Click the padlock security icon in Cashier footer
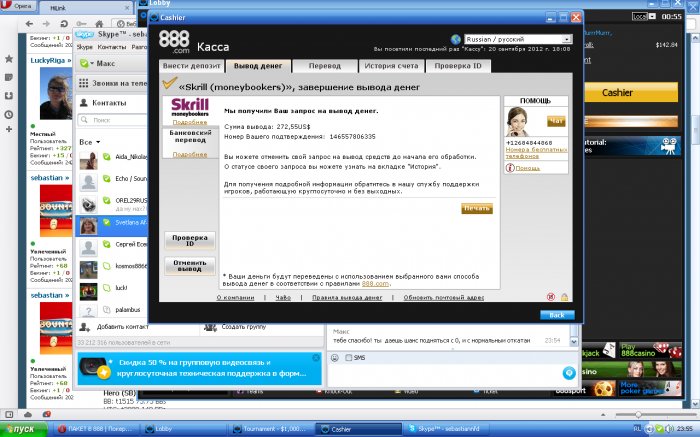 pos(564,297)
